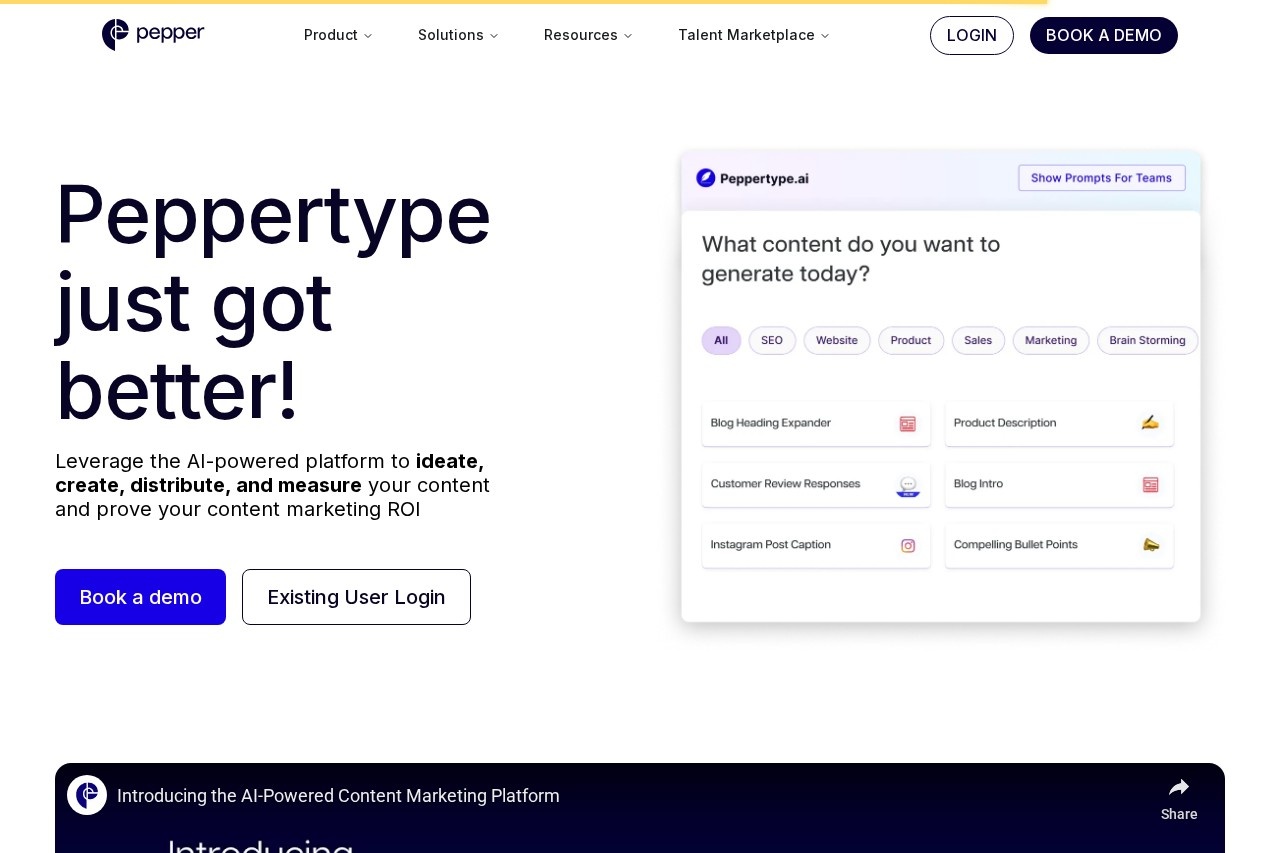Image resolution: width=1280 pixels, height=853 pixels.
Task: Click the Compelling Bullet Points megaphone icon
Action: (1151, 545)
